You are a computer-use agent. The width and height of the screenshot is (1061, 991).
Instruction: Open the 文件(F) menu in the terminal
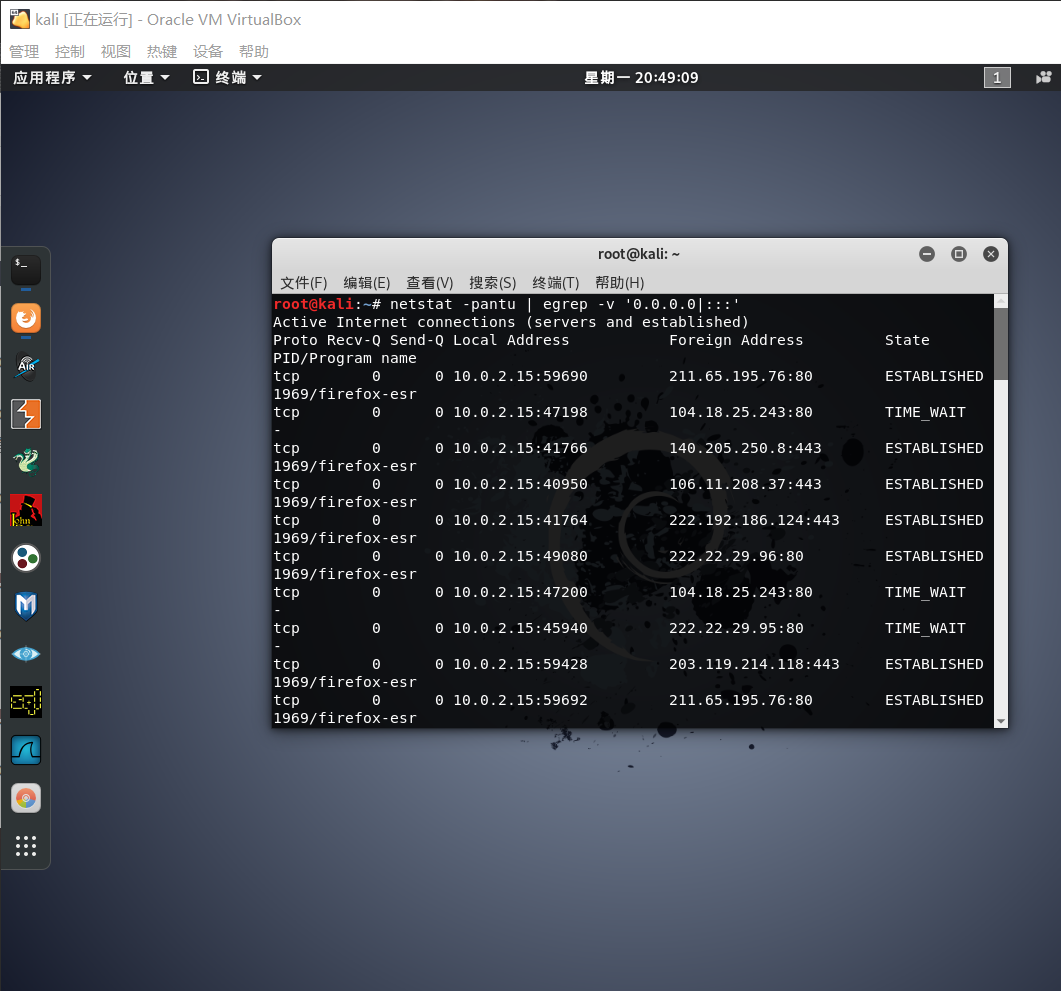[302, 283]
